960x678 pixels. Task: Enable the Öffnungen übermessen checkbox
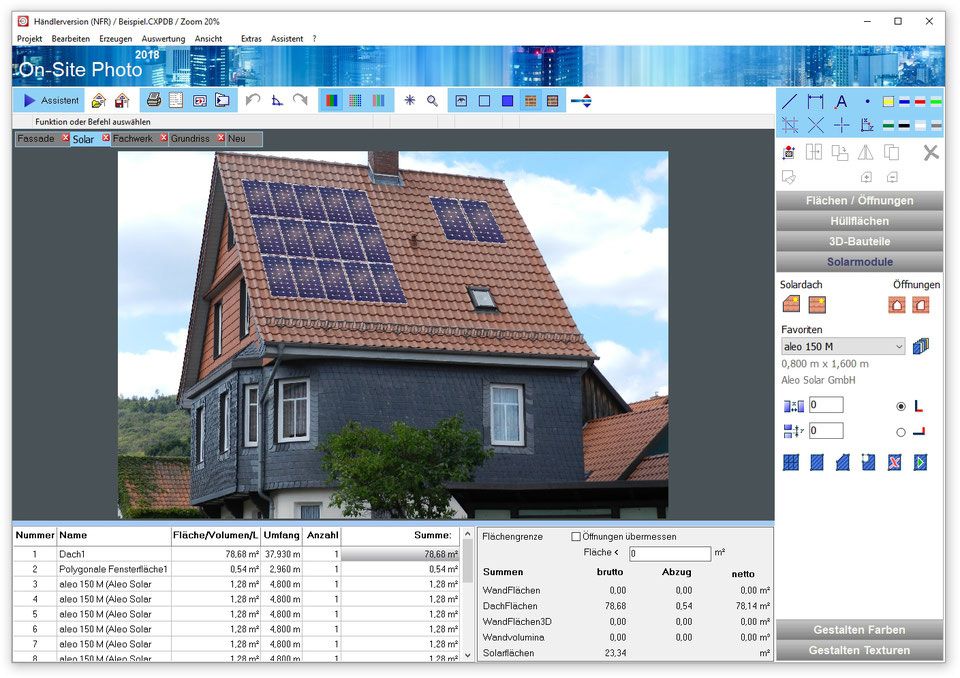coord(577,536)
